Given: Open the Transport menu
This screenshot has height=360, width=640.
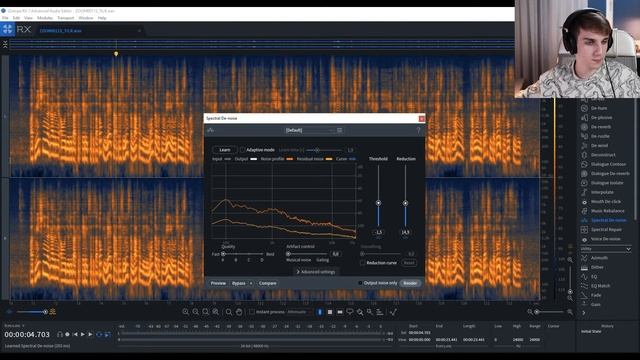Looking at the screenshot, I should [x=66, y=18].
